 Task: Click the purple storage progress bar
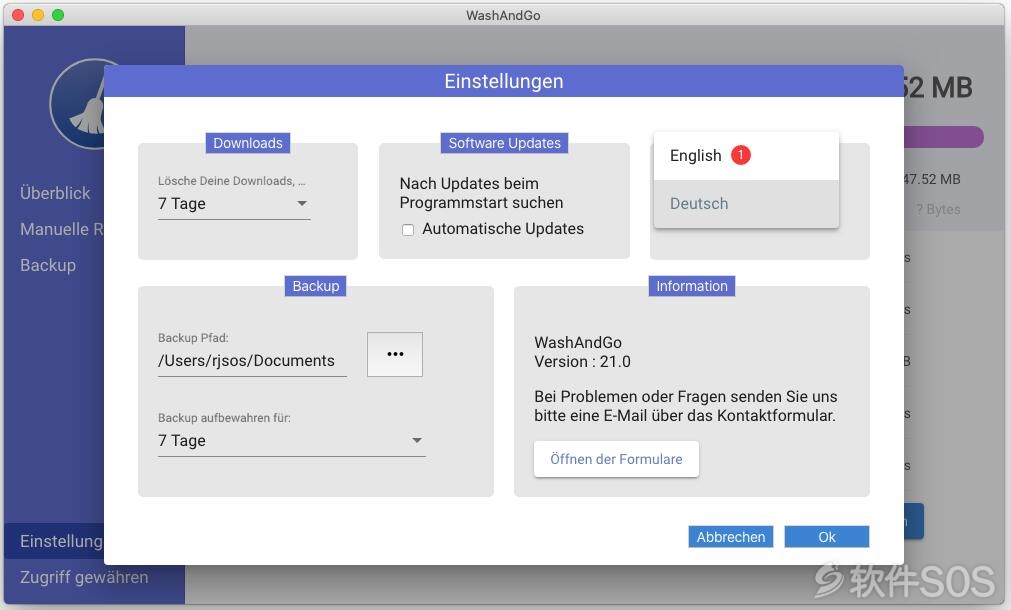[943, 137]
